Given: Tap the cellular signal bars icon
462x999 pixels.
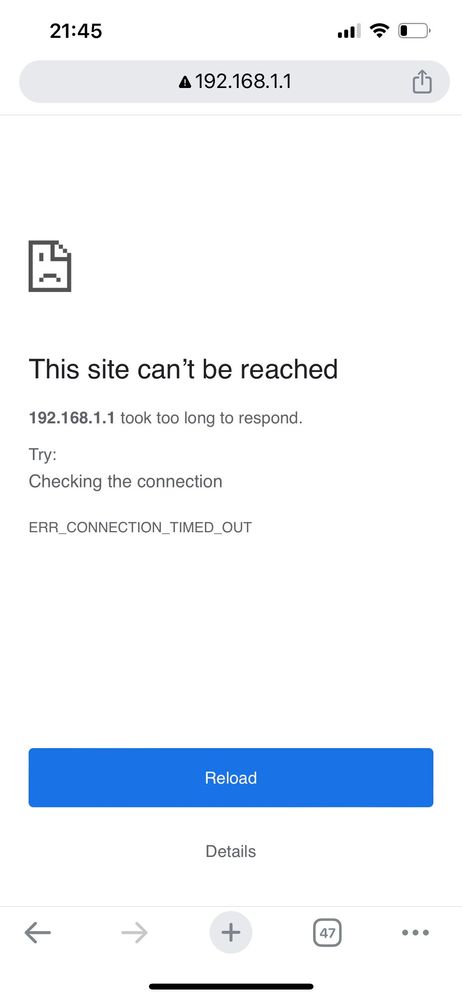Looking at the screenshot, I should [349, 30].
